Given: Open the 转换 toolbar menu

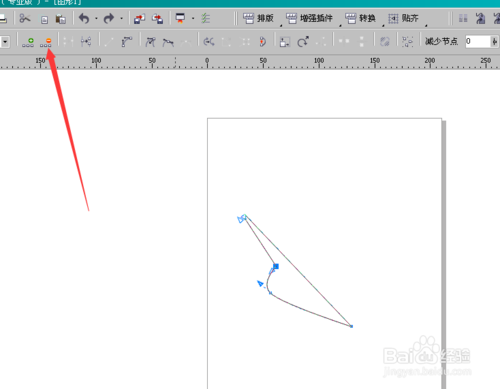Looking at the screenshot, I should click(x=360, y=18).
